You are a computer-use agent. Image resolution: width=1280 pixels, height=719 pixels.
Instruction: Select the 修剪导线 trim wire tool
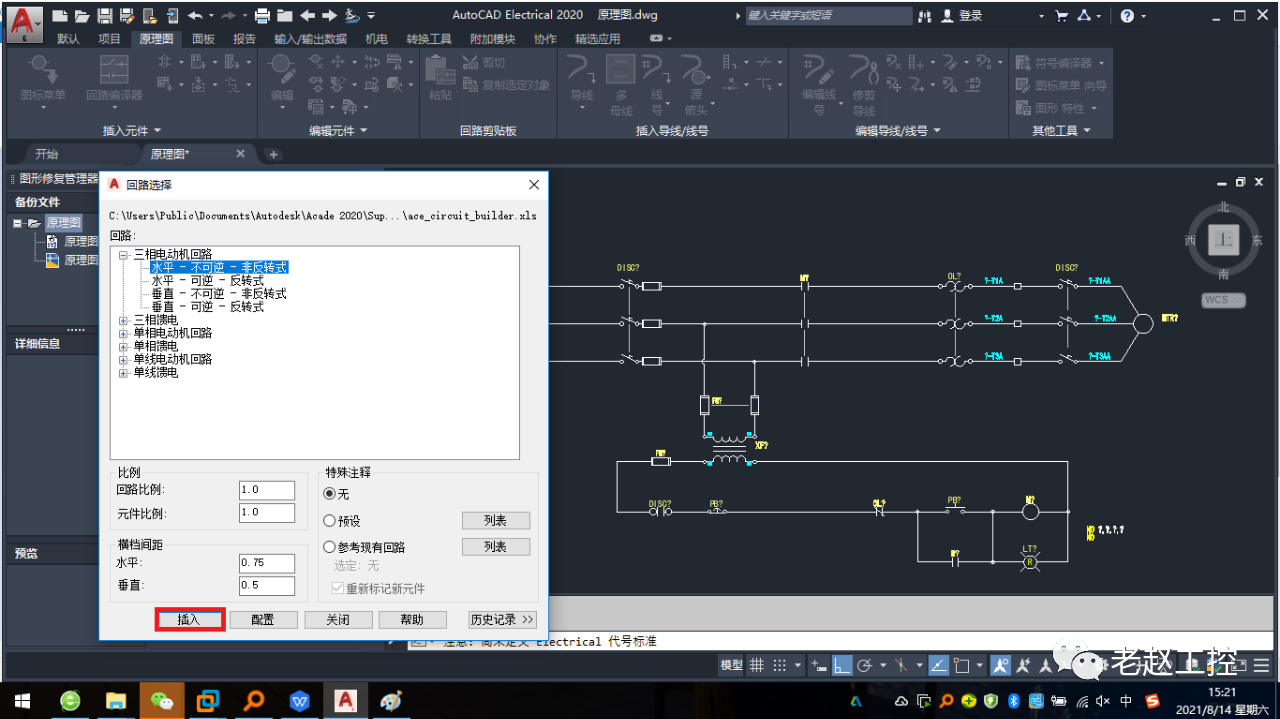[864, 84]
